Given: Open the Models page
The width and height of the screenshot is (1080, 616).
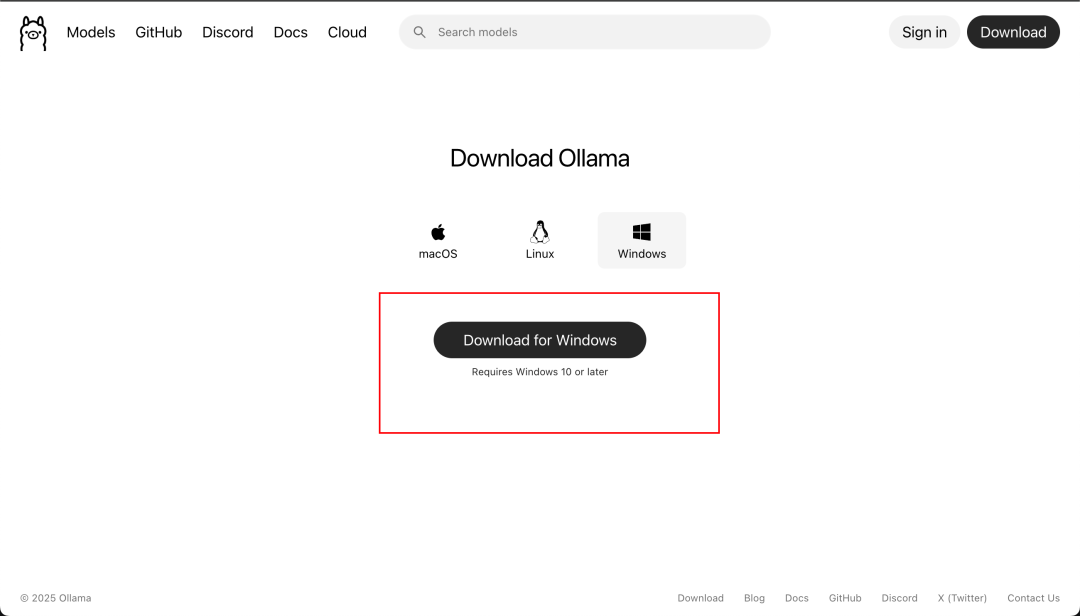Looking at the screenshot, I should pos(91,32).
